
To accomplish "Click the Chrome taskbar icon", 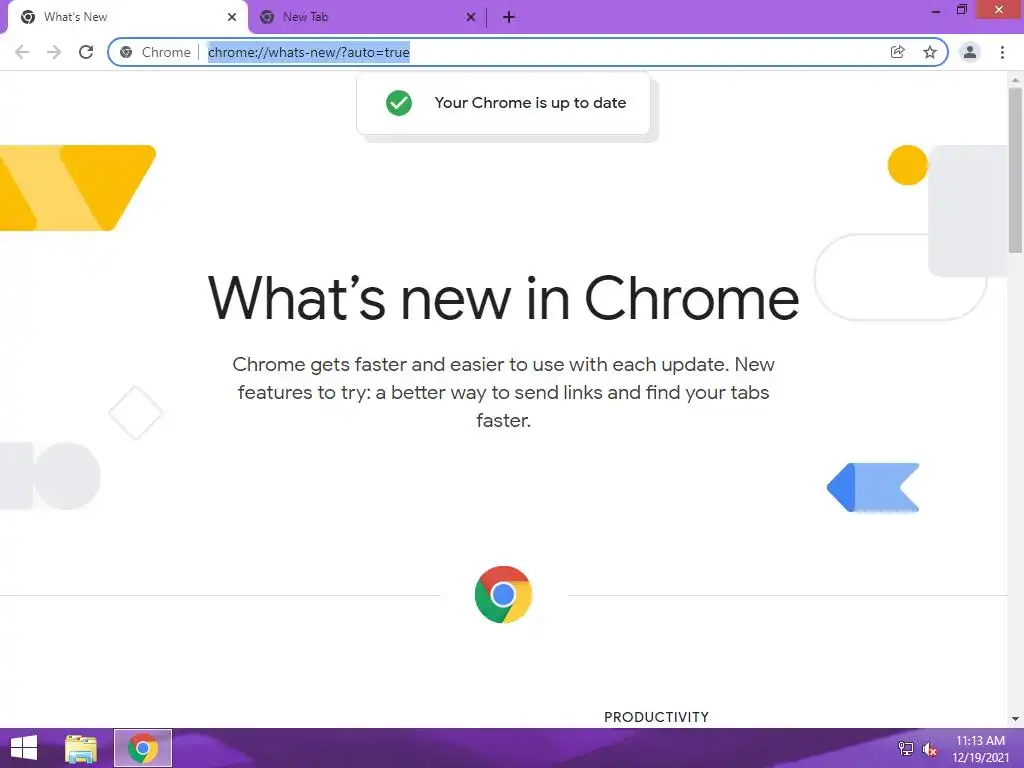I will click(143, 748).
